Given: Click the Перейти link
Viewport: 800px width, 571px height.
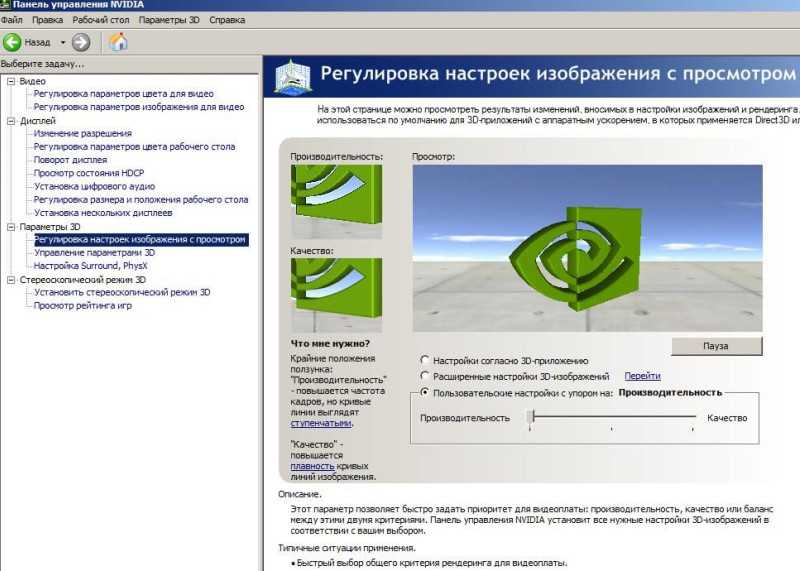Looking at the screenshot, I should click(x=642, y=376).
